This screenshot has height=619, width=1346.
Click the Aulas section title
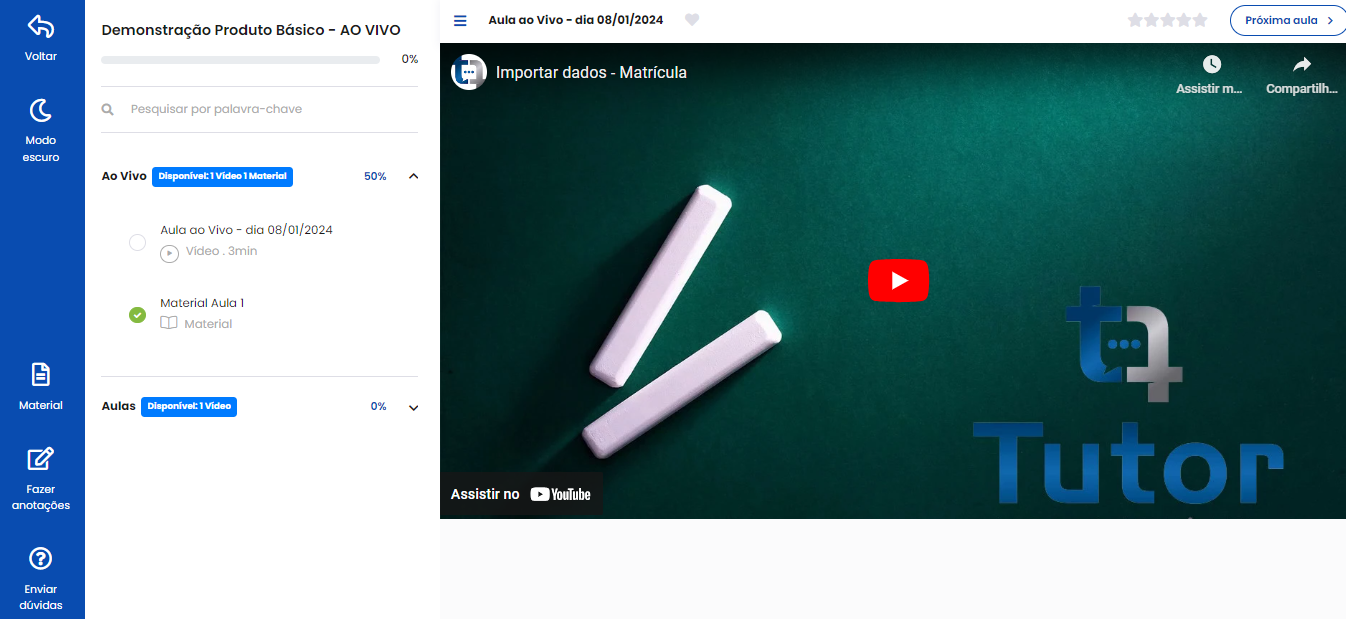click(118, 407)
